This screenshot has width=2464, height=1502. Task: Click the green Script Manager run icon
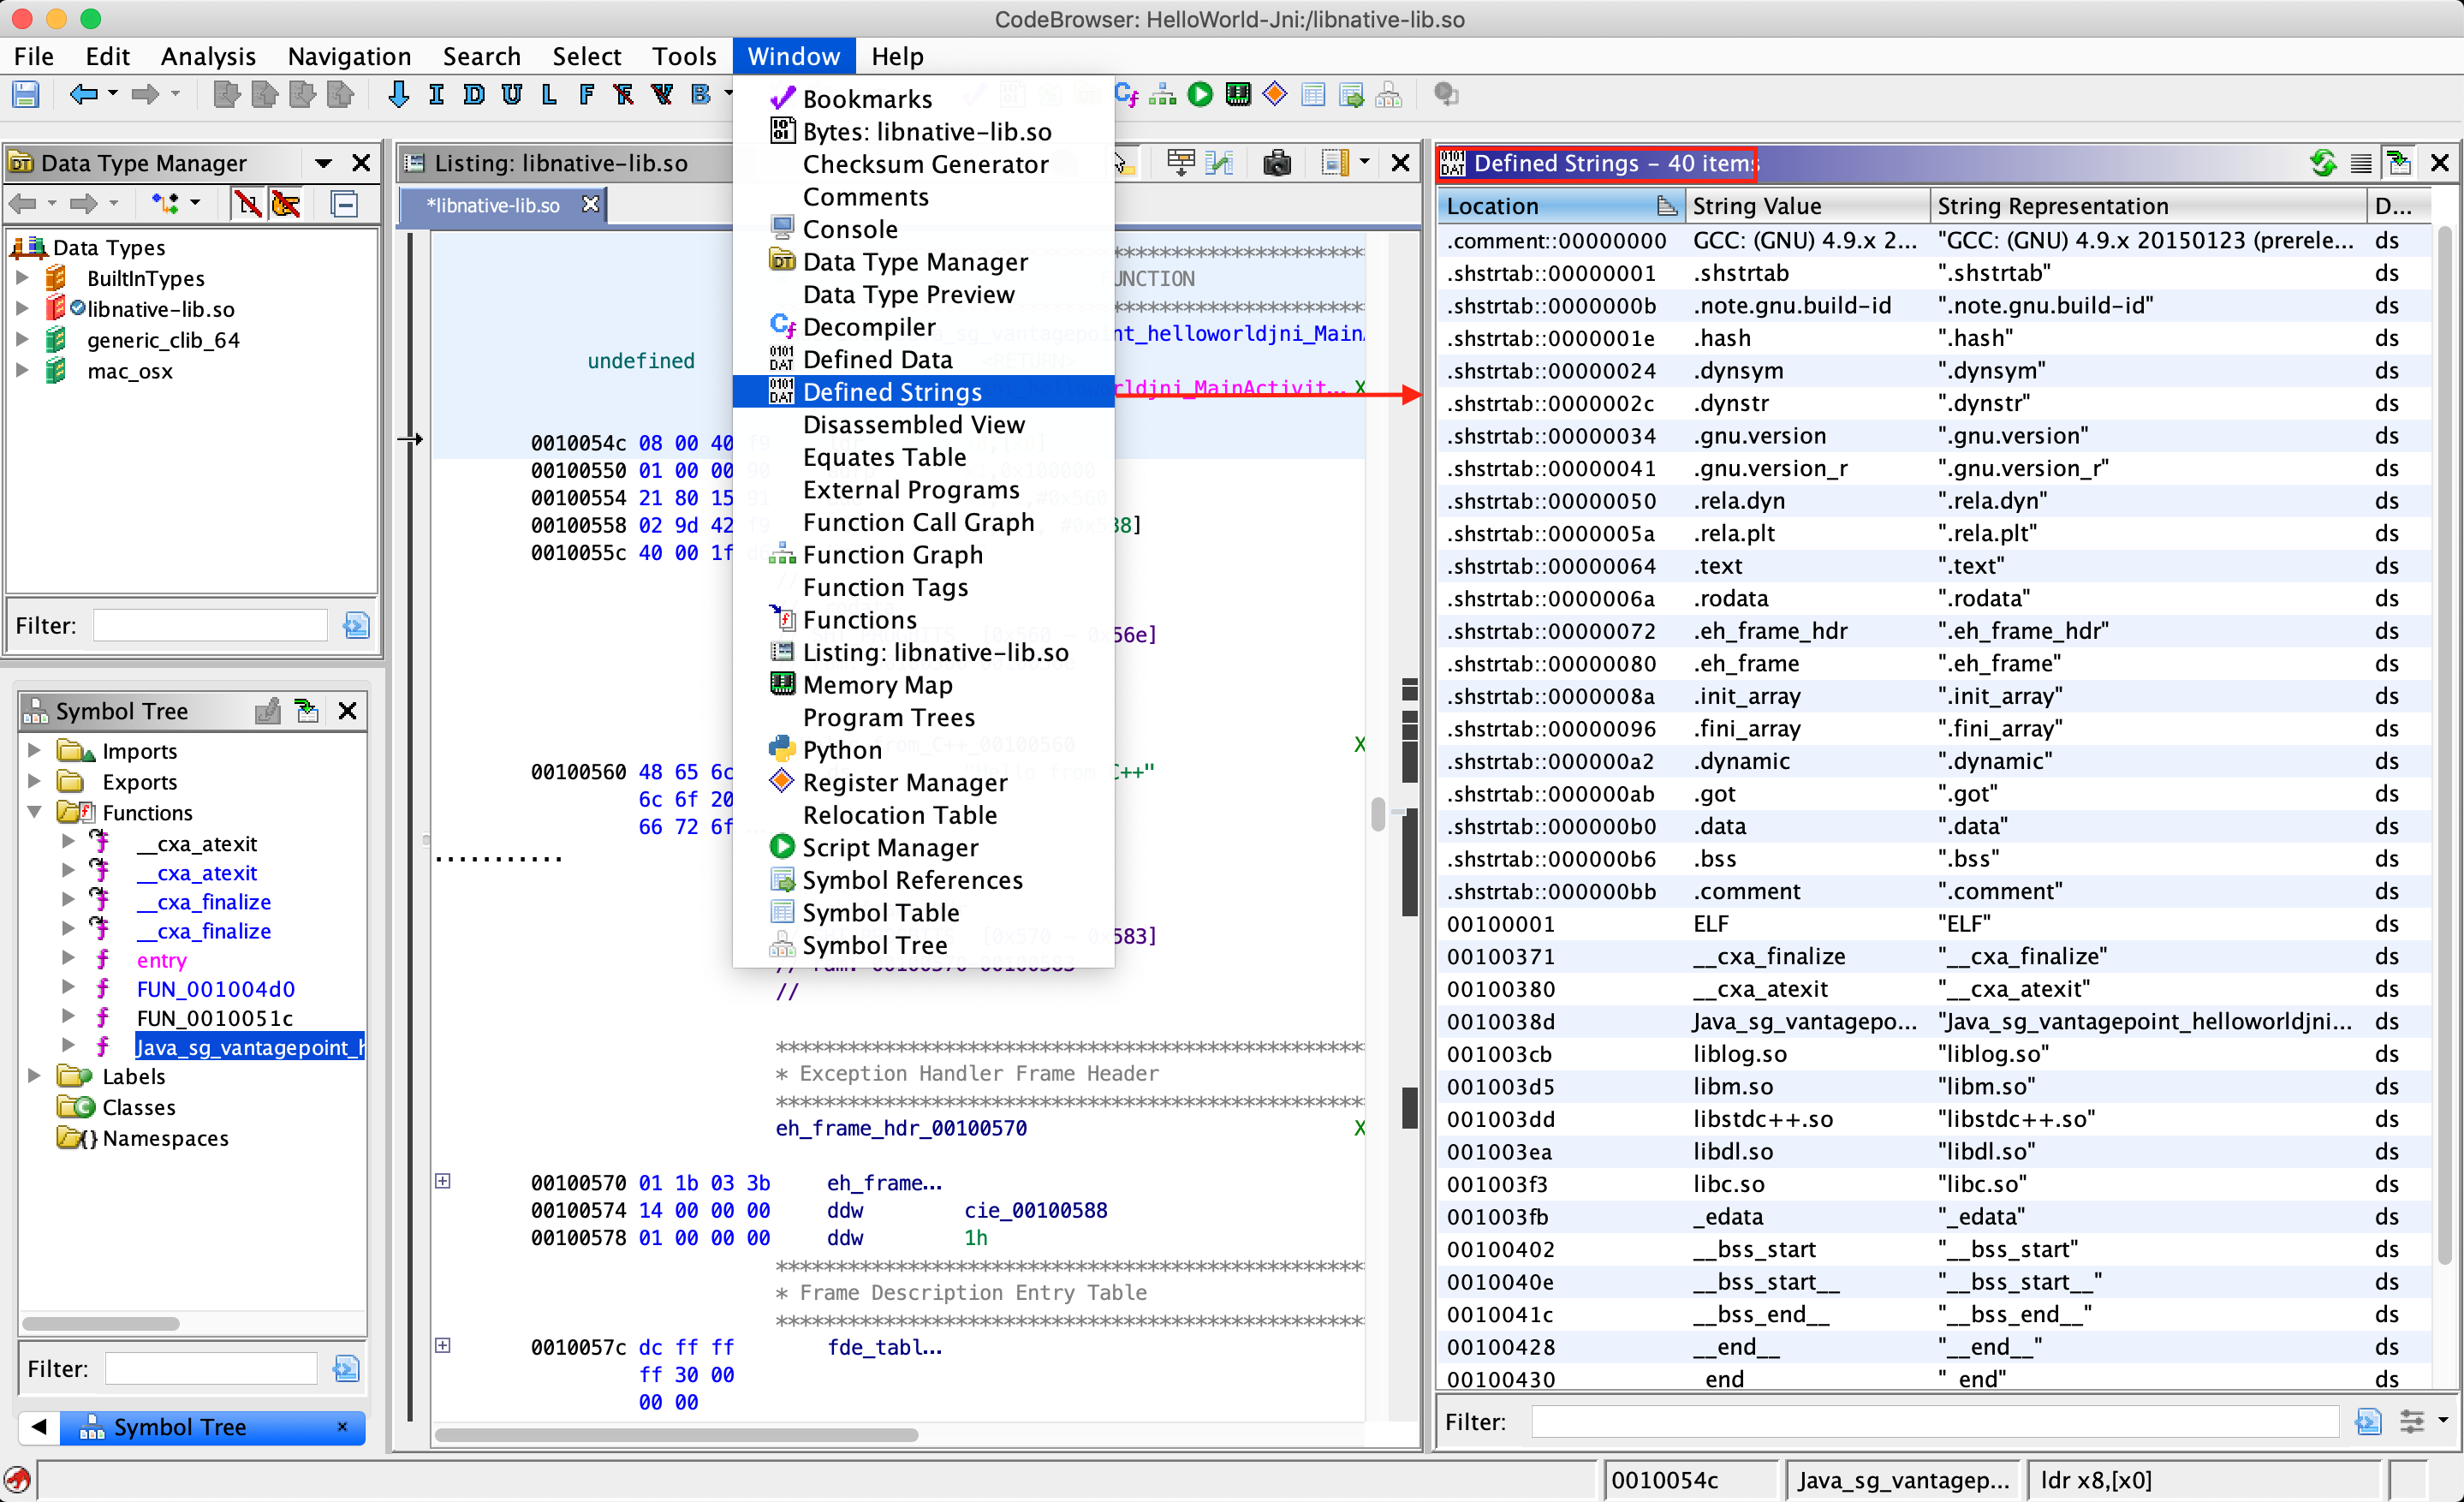pos(1199,95)
